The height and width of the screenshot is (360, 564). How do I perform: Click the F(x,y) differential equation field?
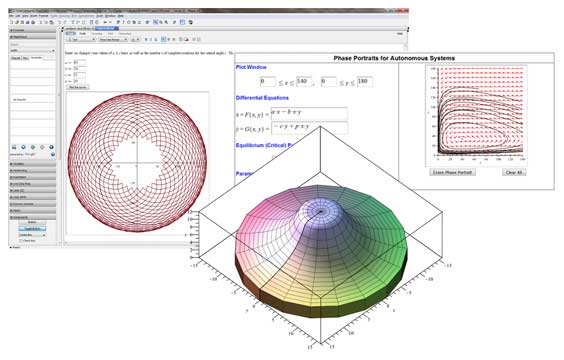309,114
